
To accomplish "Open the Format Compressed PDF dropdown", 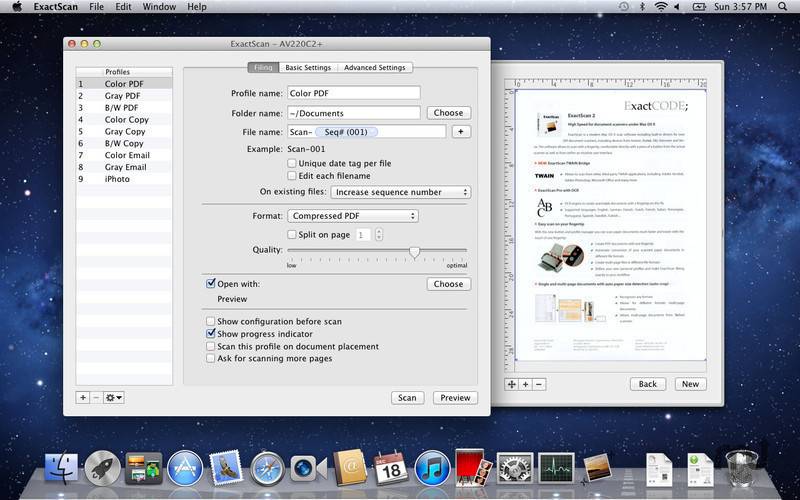I will coord(353,216).
